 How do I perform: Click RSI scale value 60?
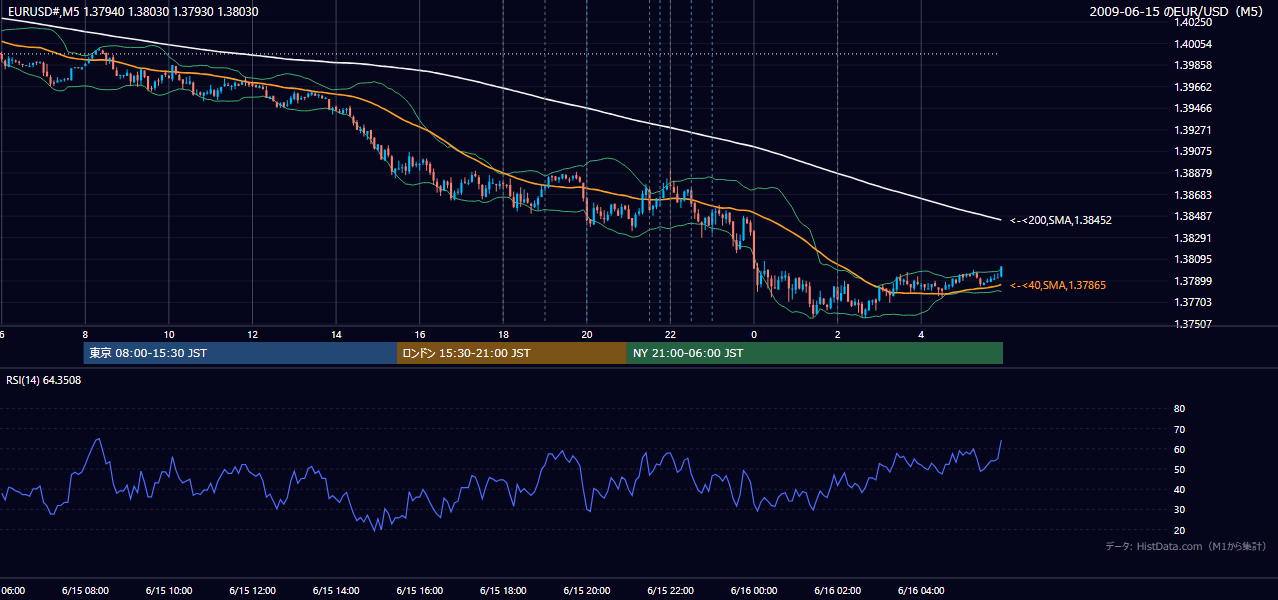point(1179,449)
